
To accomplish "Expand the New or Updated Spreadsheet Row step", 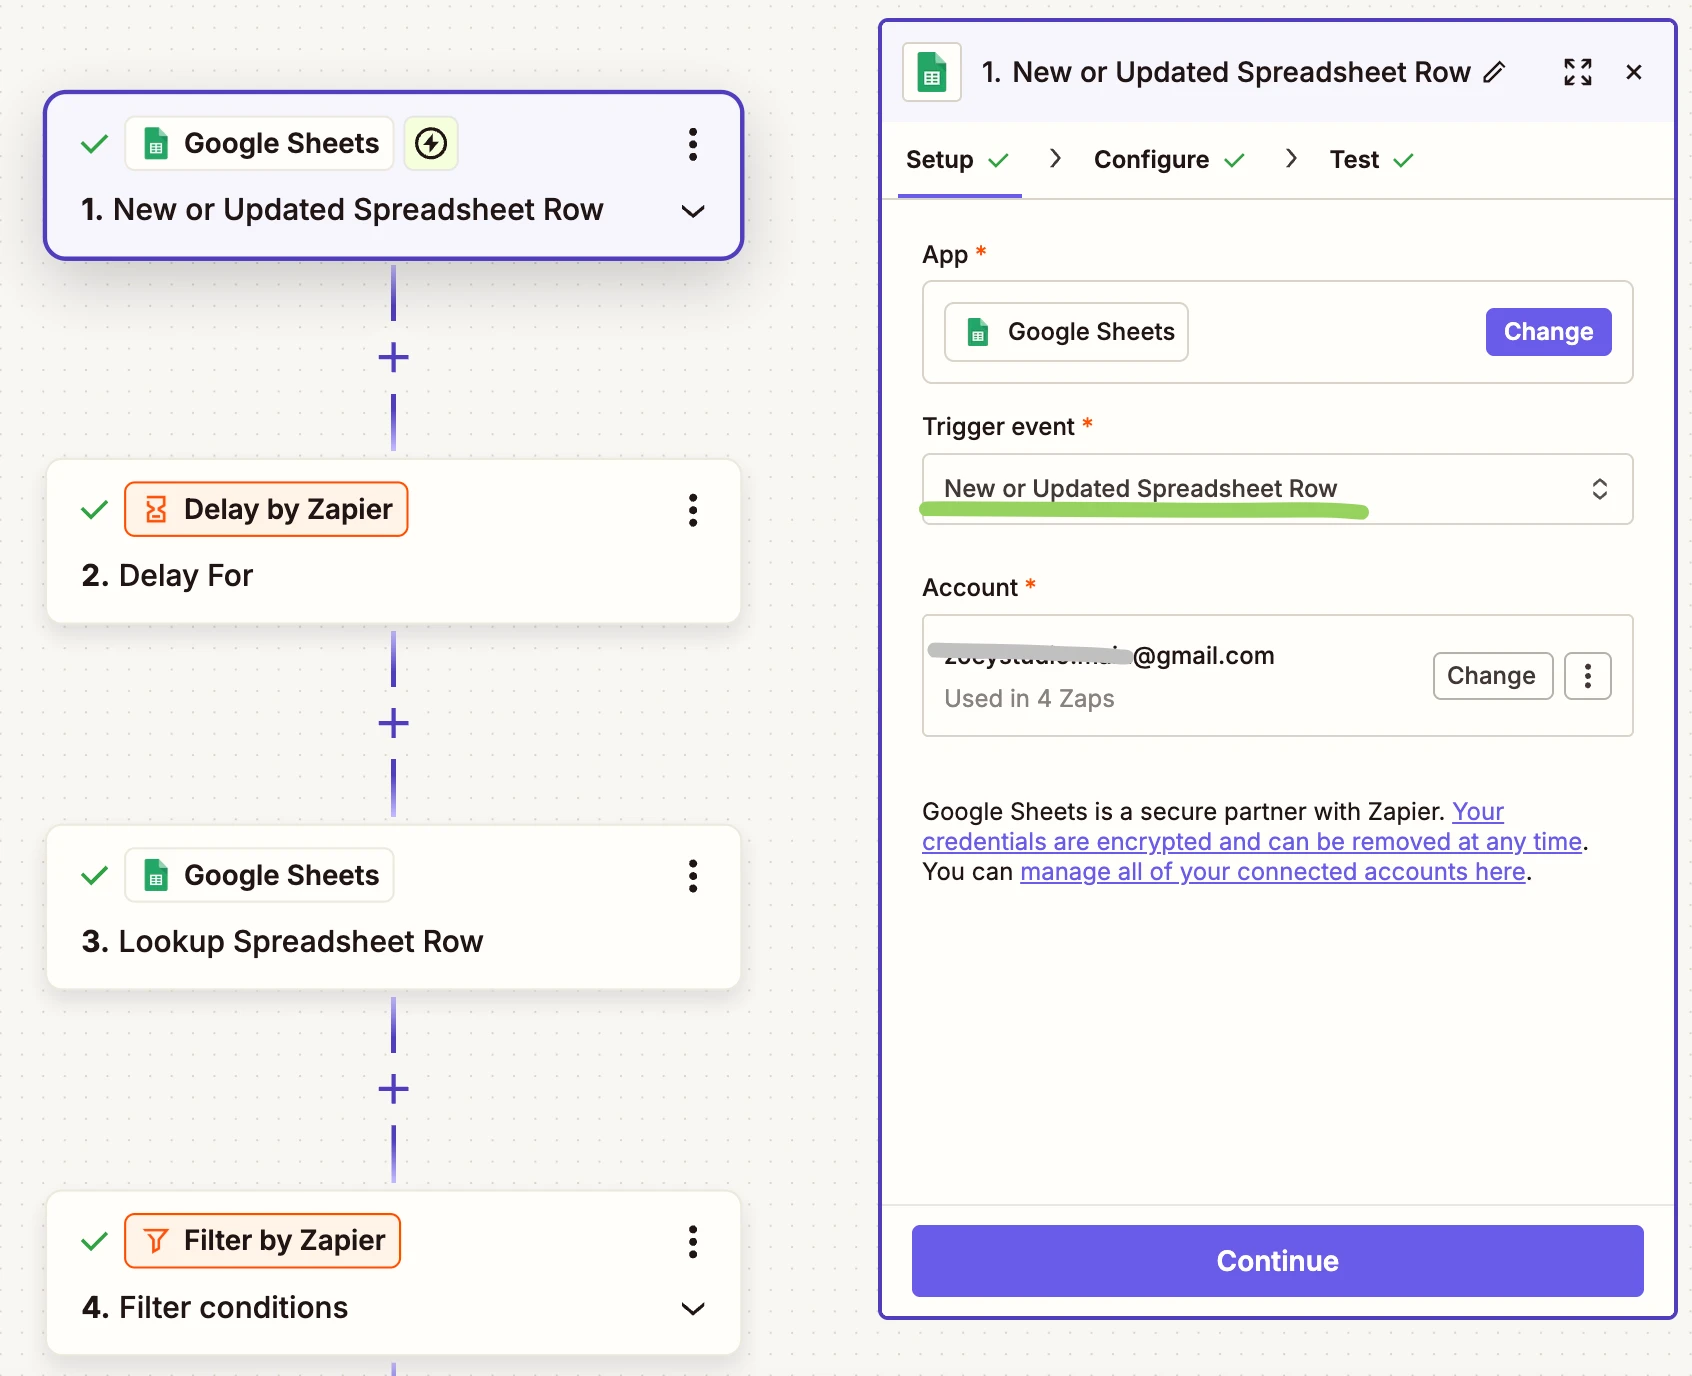I will tap(692, 211).
